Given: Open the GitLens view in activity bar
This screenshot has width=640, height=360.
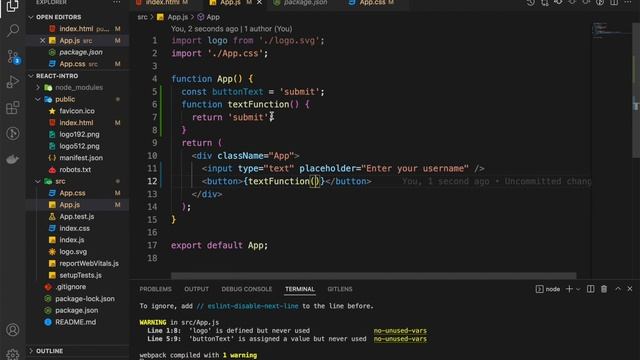Looking at the screenshot, I should click(13, 133).
